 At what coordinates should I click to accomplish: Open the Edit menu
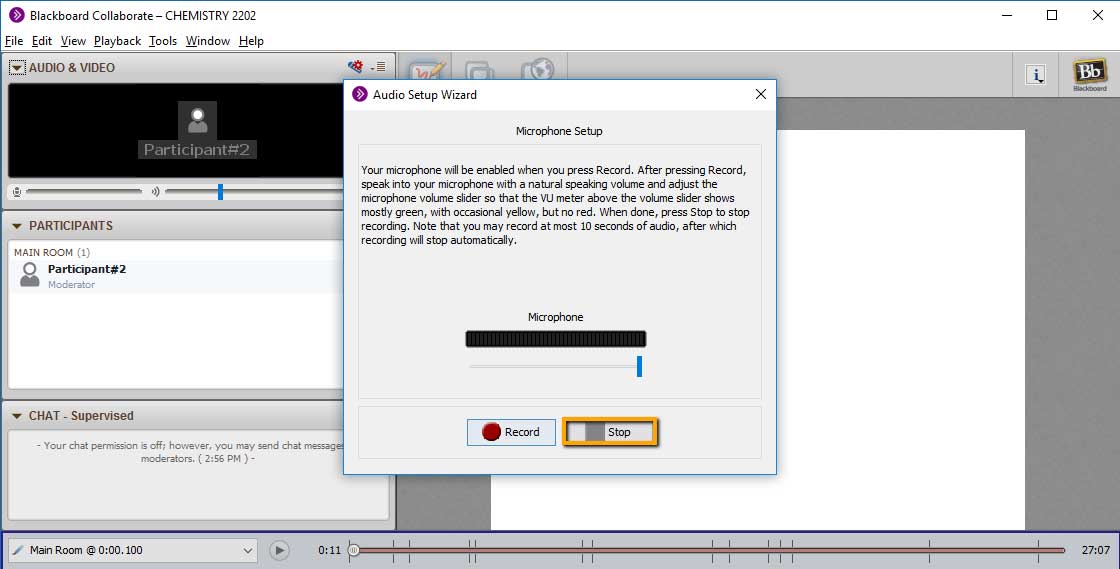41,41
